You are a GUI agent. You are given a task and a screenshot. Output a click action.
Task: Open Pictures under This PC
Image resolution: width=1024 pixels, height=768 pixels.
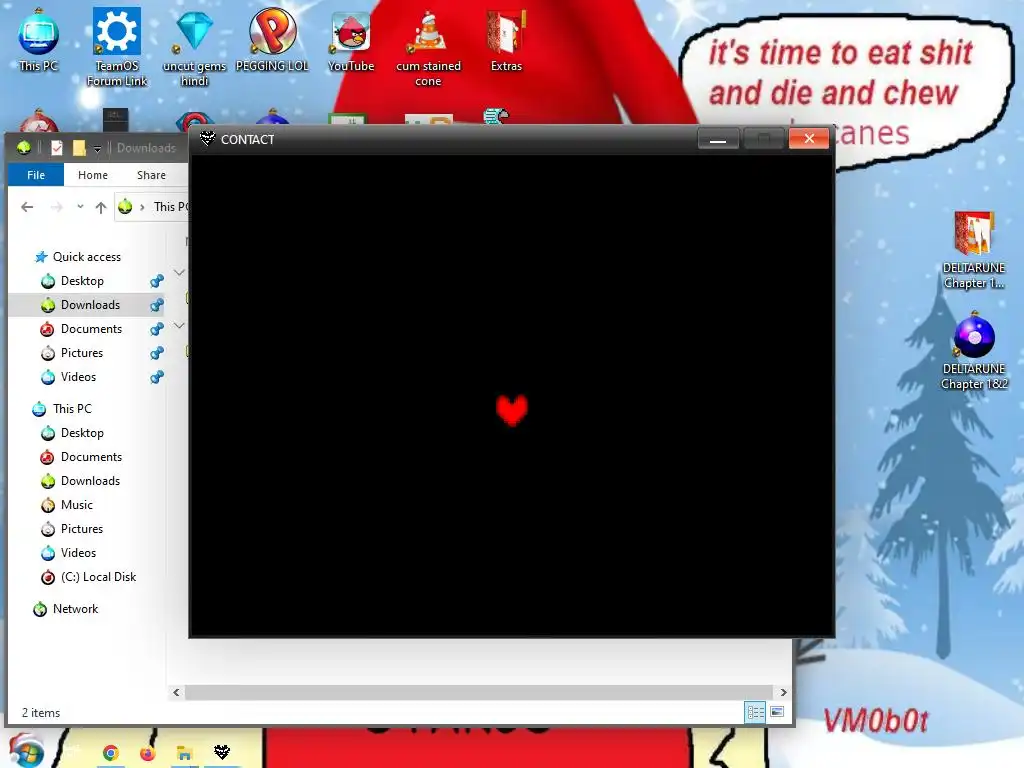(82, 529)
